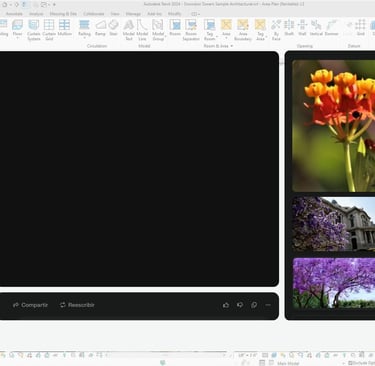Open the Model Group dropdown arrow
Viewport: 375px width, 366px height.
(x=165, y=36)
